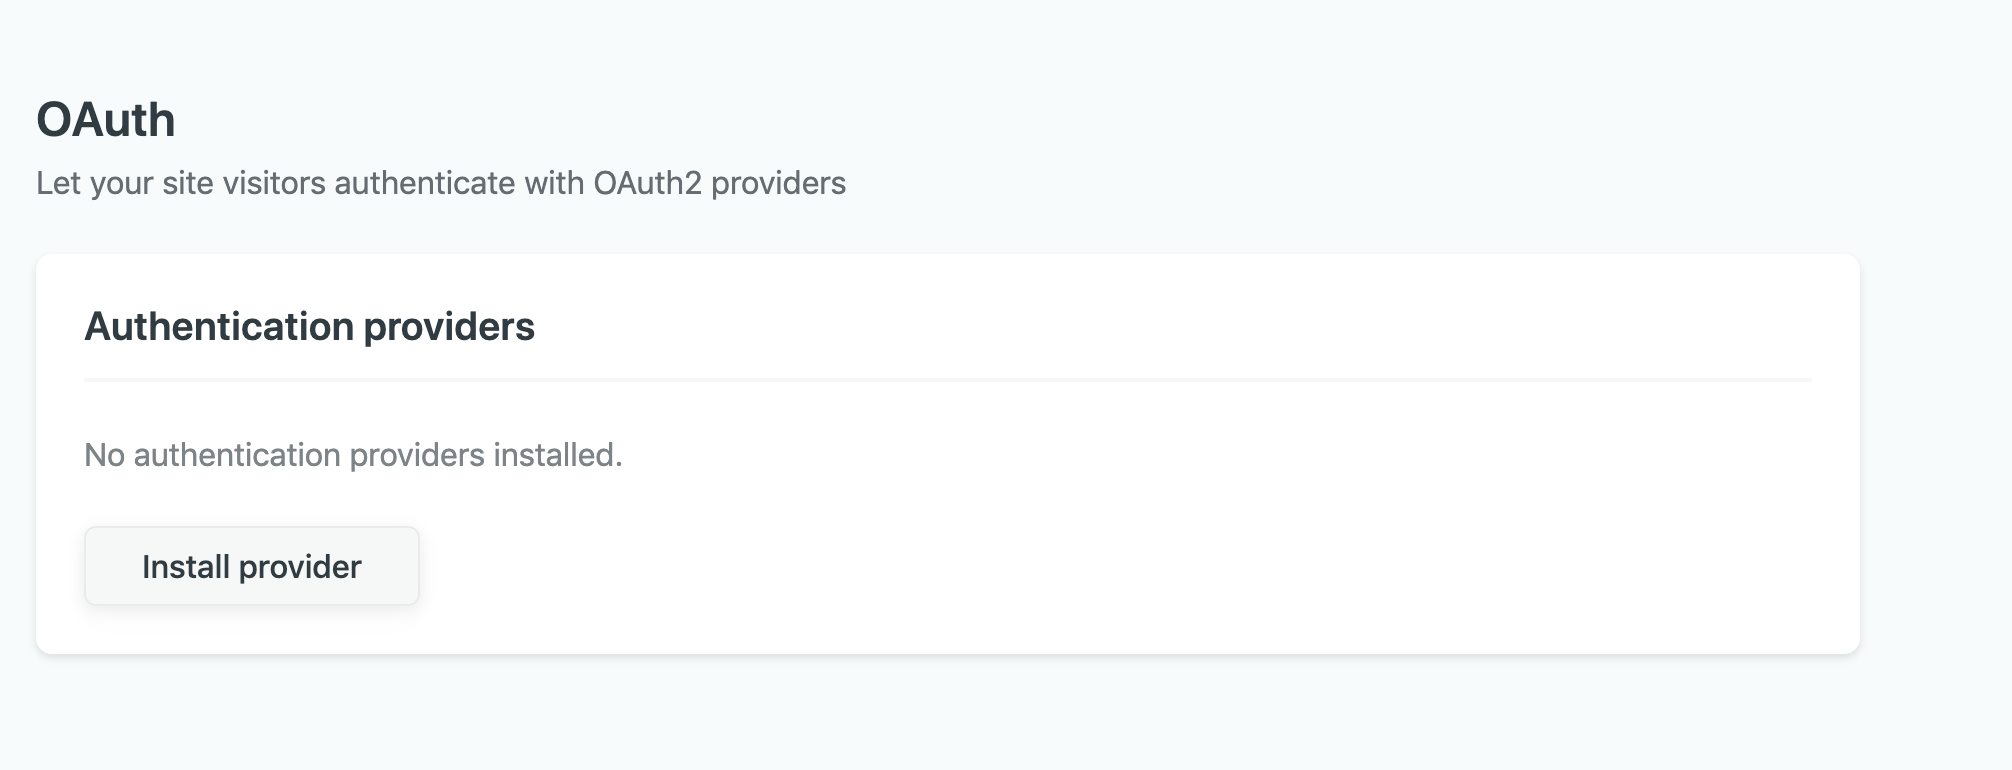Click the word 'Let' starting the subtitle
Image resolution: width=2012 pixels, height=770 pixels.
click(58, 183)
